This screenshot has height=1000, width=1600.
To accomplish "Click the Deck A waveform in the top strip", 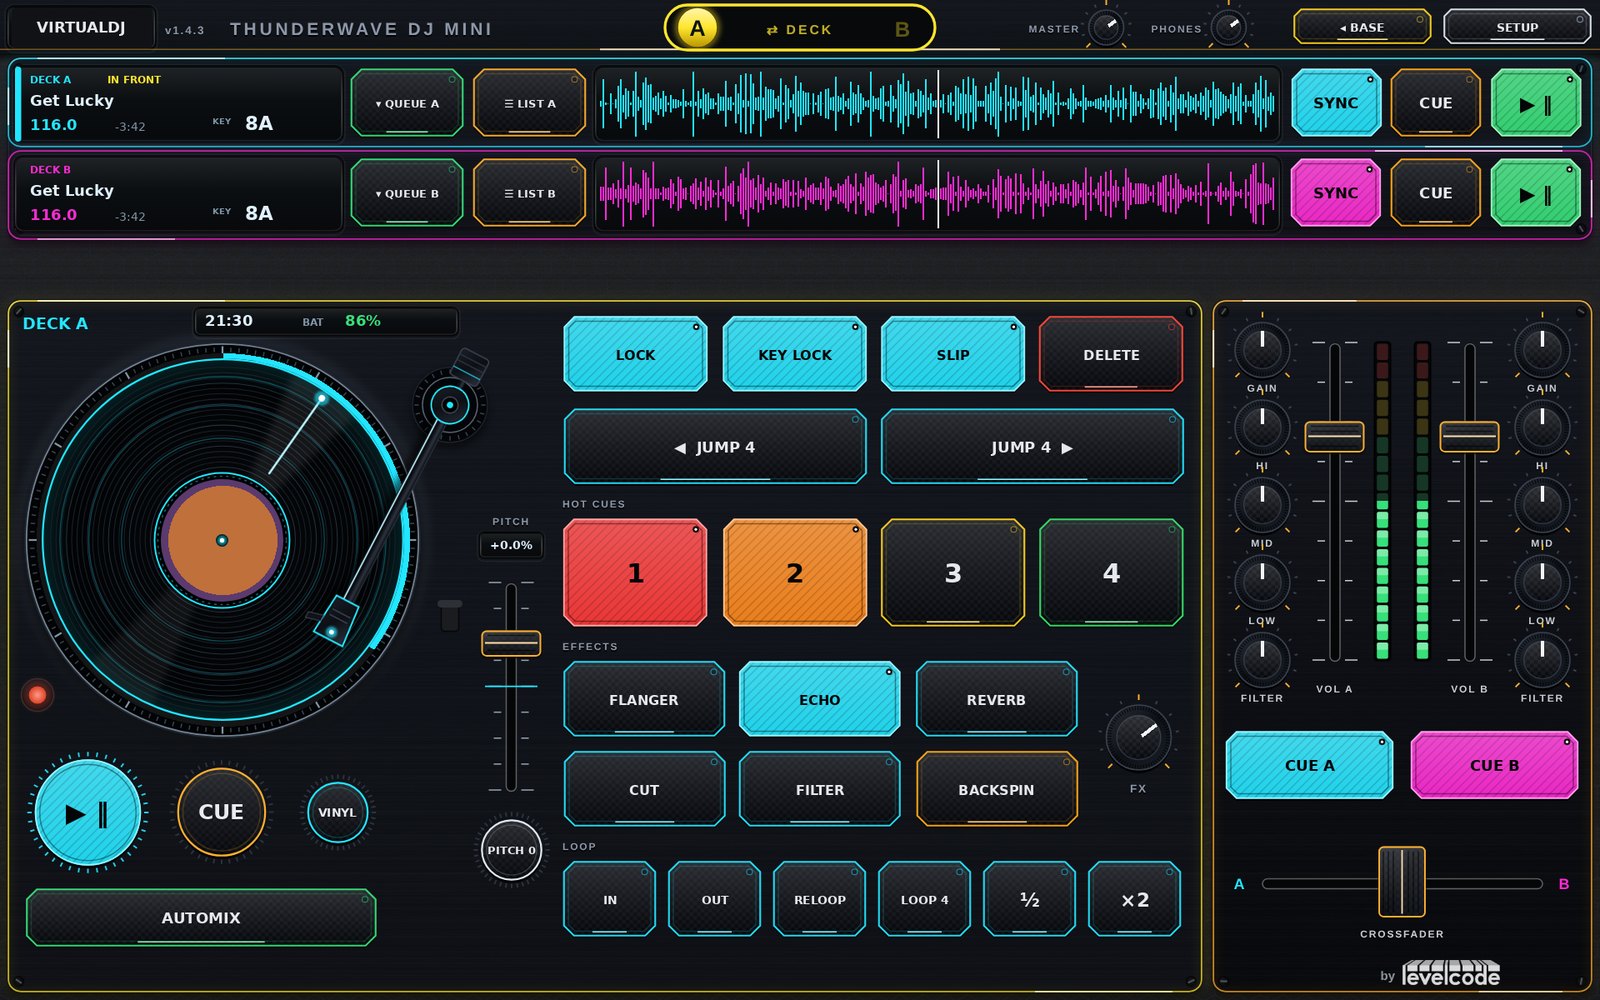I will click(x=938, y=103).
